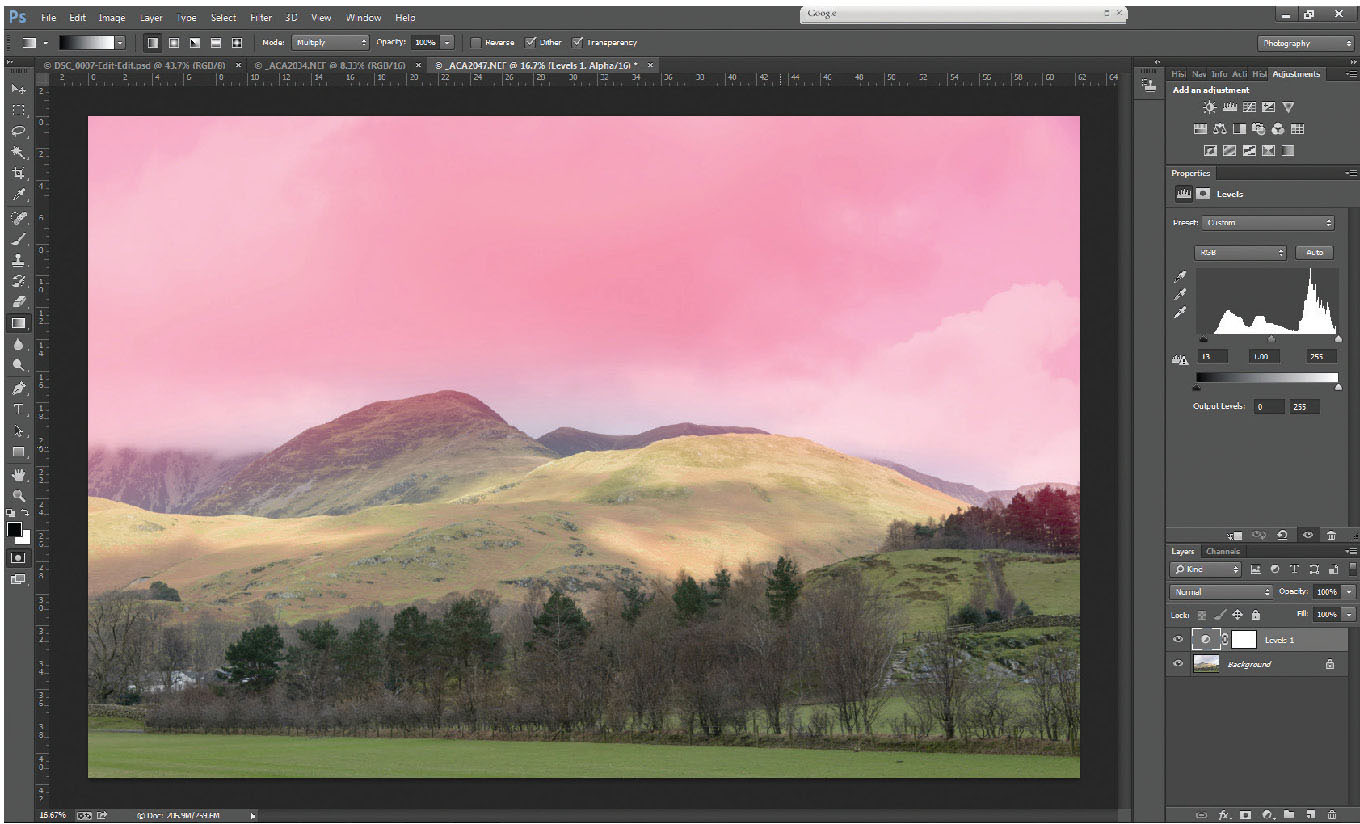Toggle Quick Mask mode
This screenshot has width=1360, height=824.
(18, 557)
